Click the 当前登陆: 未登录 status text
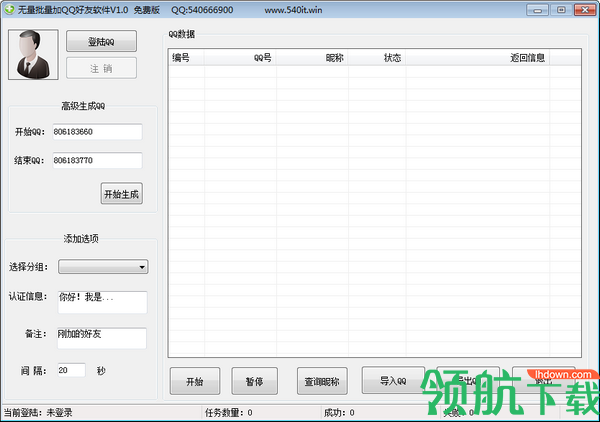The width and height of the screenshot is (600, 422). (38, 412)
